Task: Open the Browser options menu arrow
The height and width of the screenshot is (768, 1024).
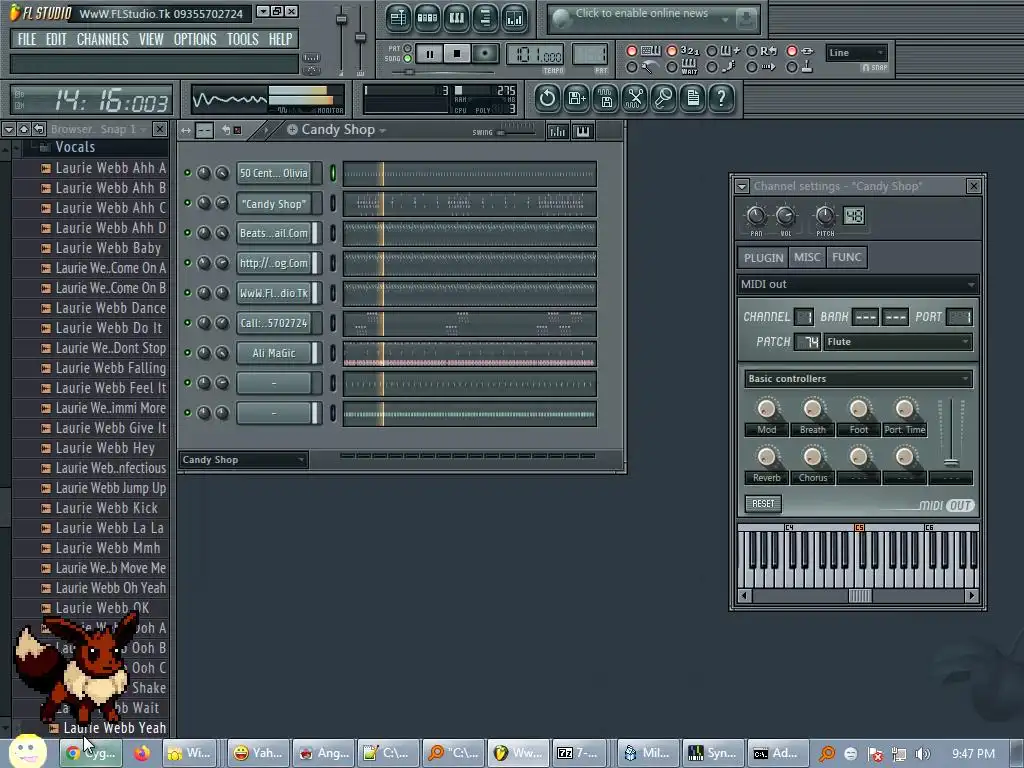Action: 8,129
